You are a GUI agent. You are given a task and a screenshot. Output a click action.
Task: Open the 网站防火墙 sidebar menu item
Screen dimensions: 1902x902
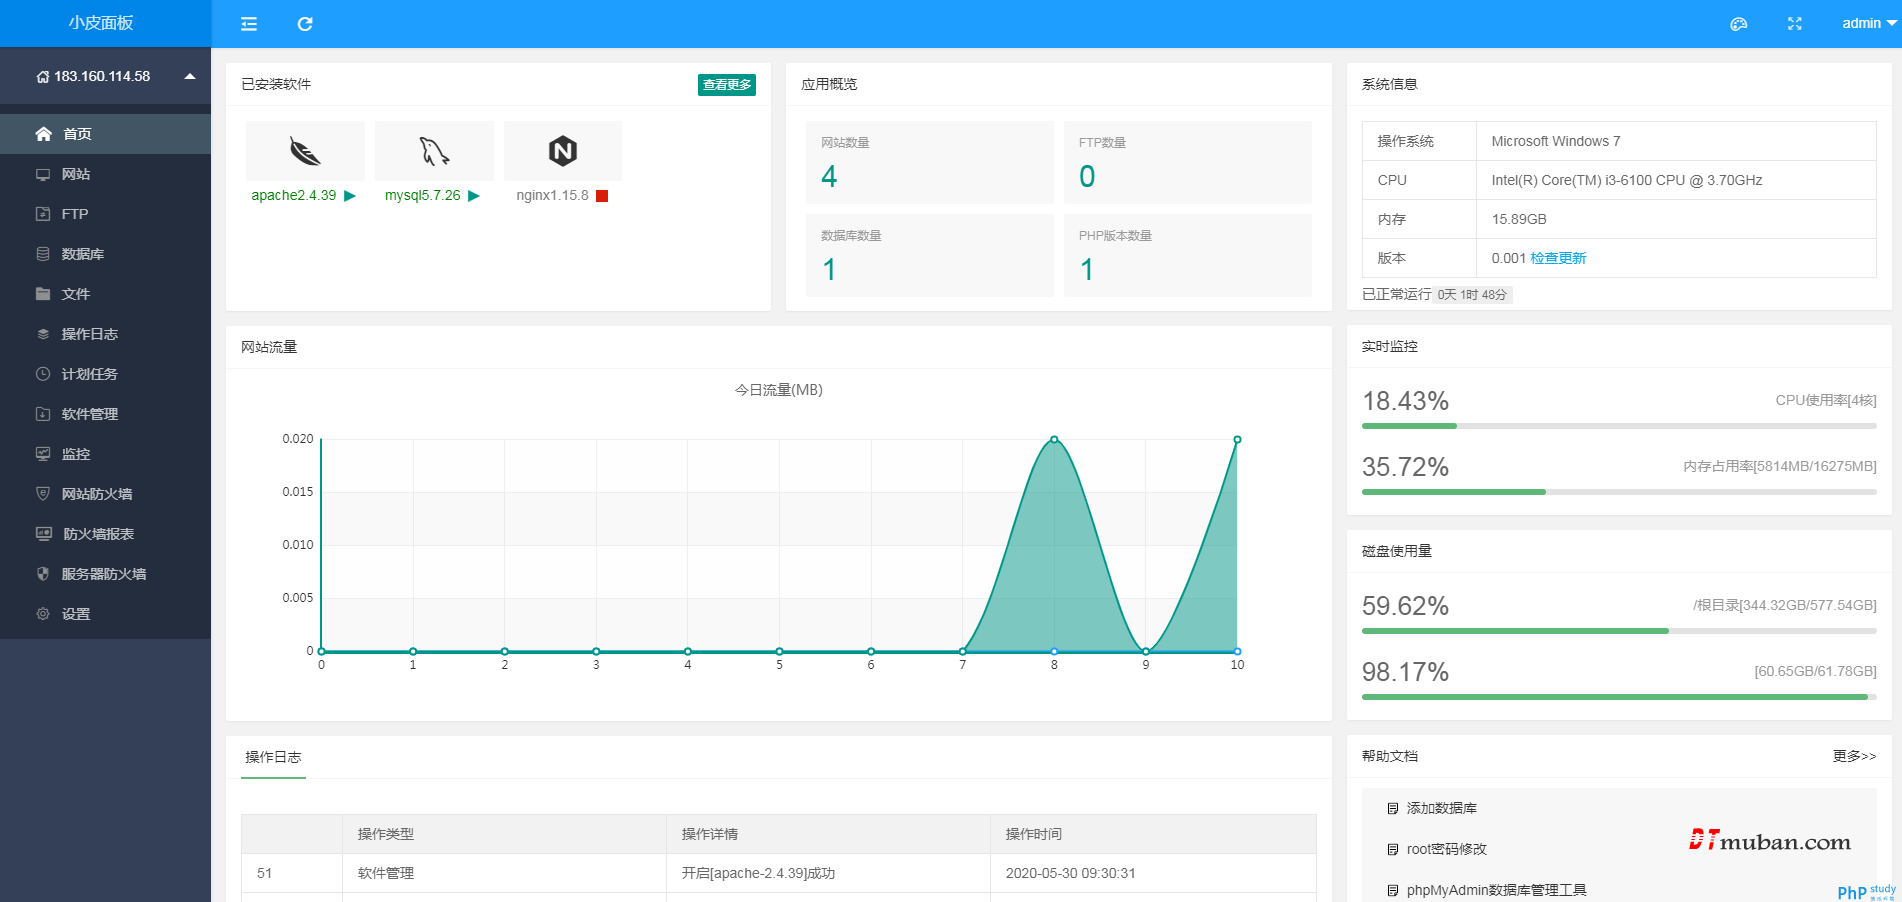click(x=96, y=494)
